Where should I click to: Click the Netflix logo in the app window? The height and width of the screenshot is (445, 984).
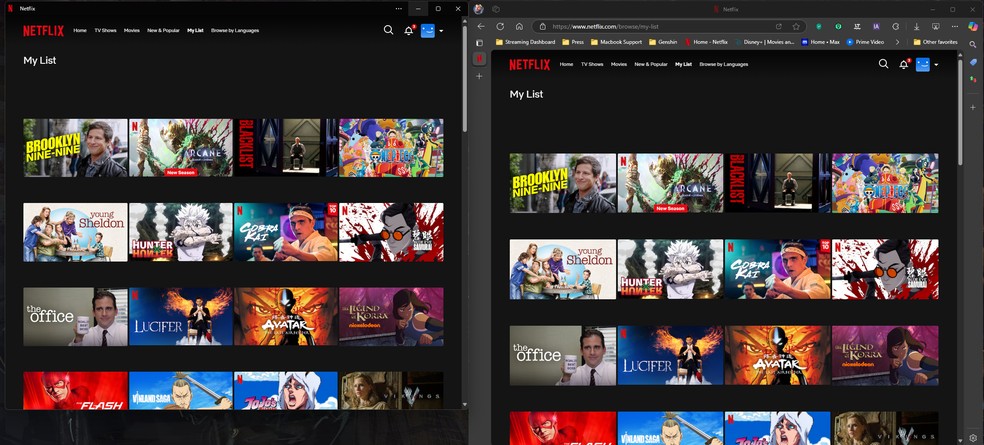[43, 30]
